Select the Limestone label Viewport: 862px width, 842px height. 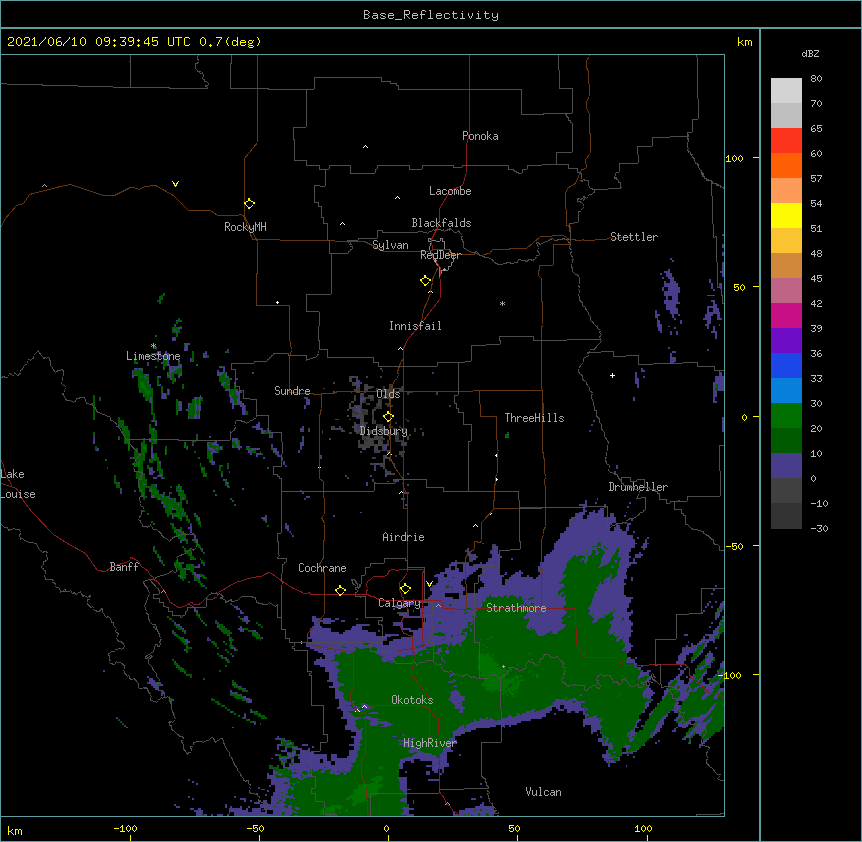pos(153,356)
